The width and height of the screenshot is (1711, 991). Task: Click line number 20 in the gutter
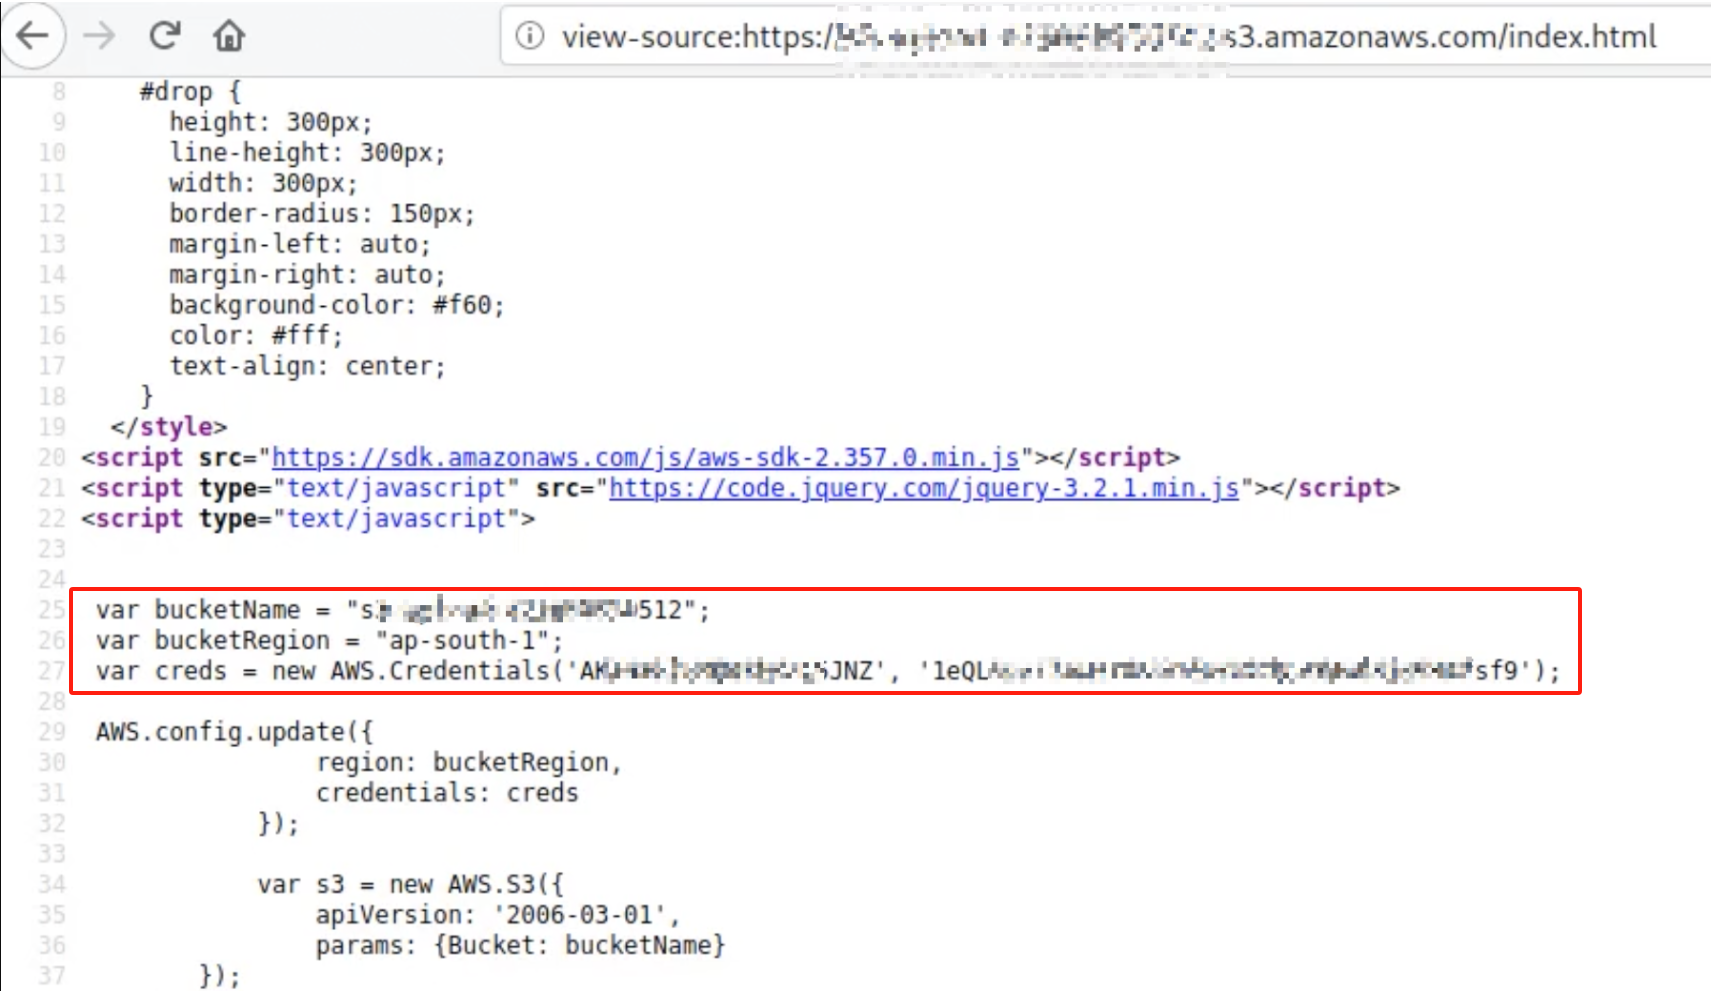click(52, 458)
